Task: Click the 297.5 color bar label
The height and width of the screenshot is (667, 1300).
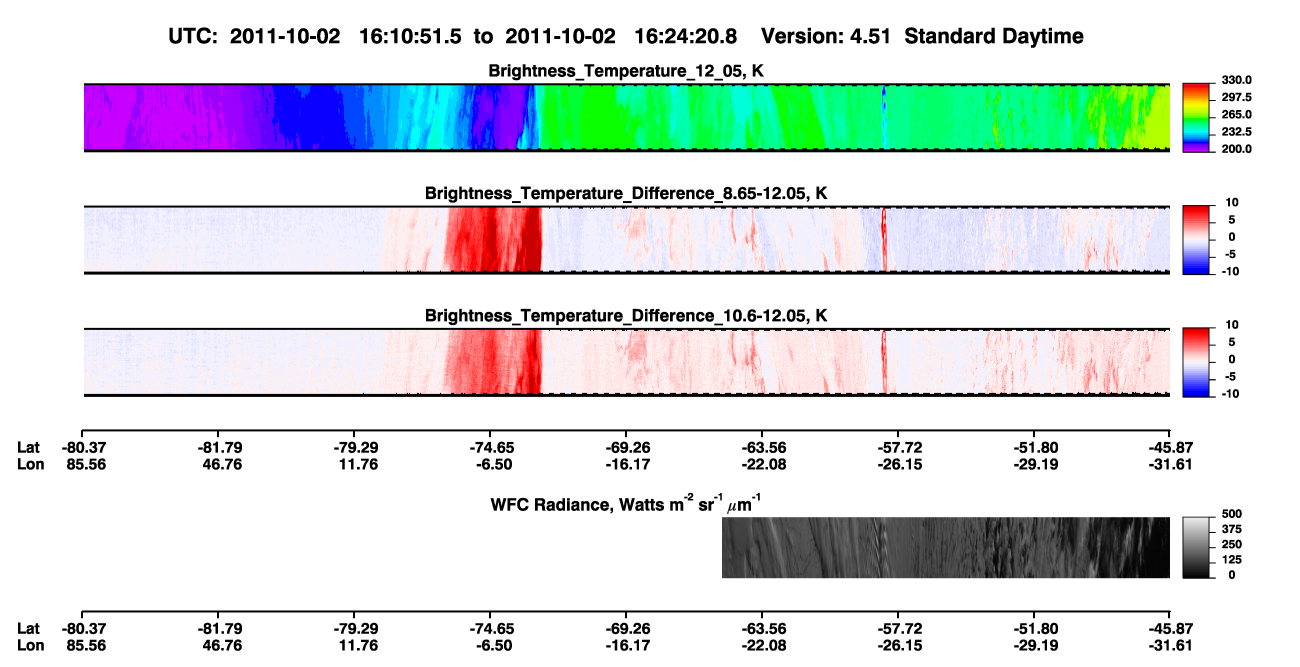Action: point(1237,97)
